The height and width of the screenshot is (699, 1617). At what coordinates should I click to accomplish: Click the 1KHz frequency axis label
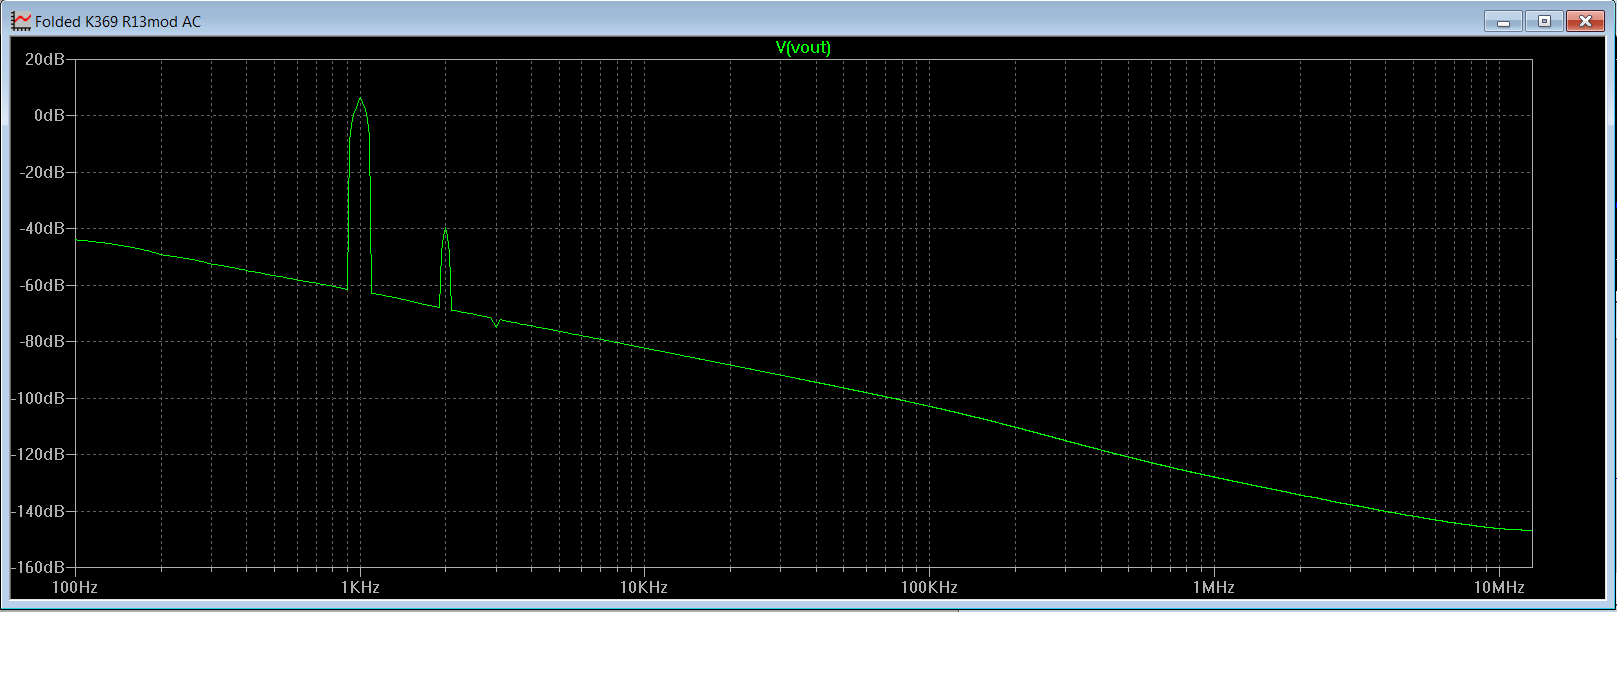pyautogui.click(x=360, y=587)
